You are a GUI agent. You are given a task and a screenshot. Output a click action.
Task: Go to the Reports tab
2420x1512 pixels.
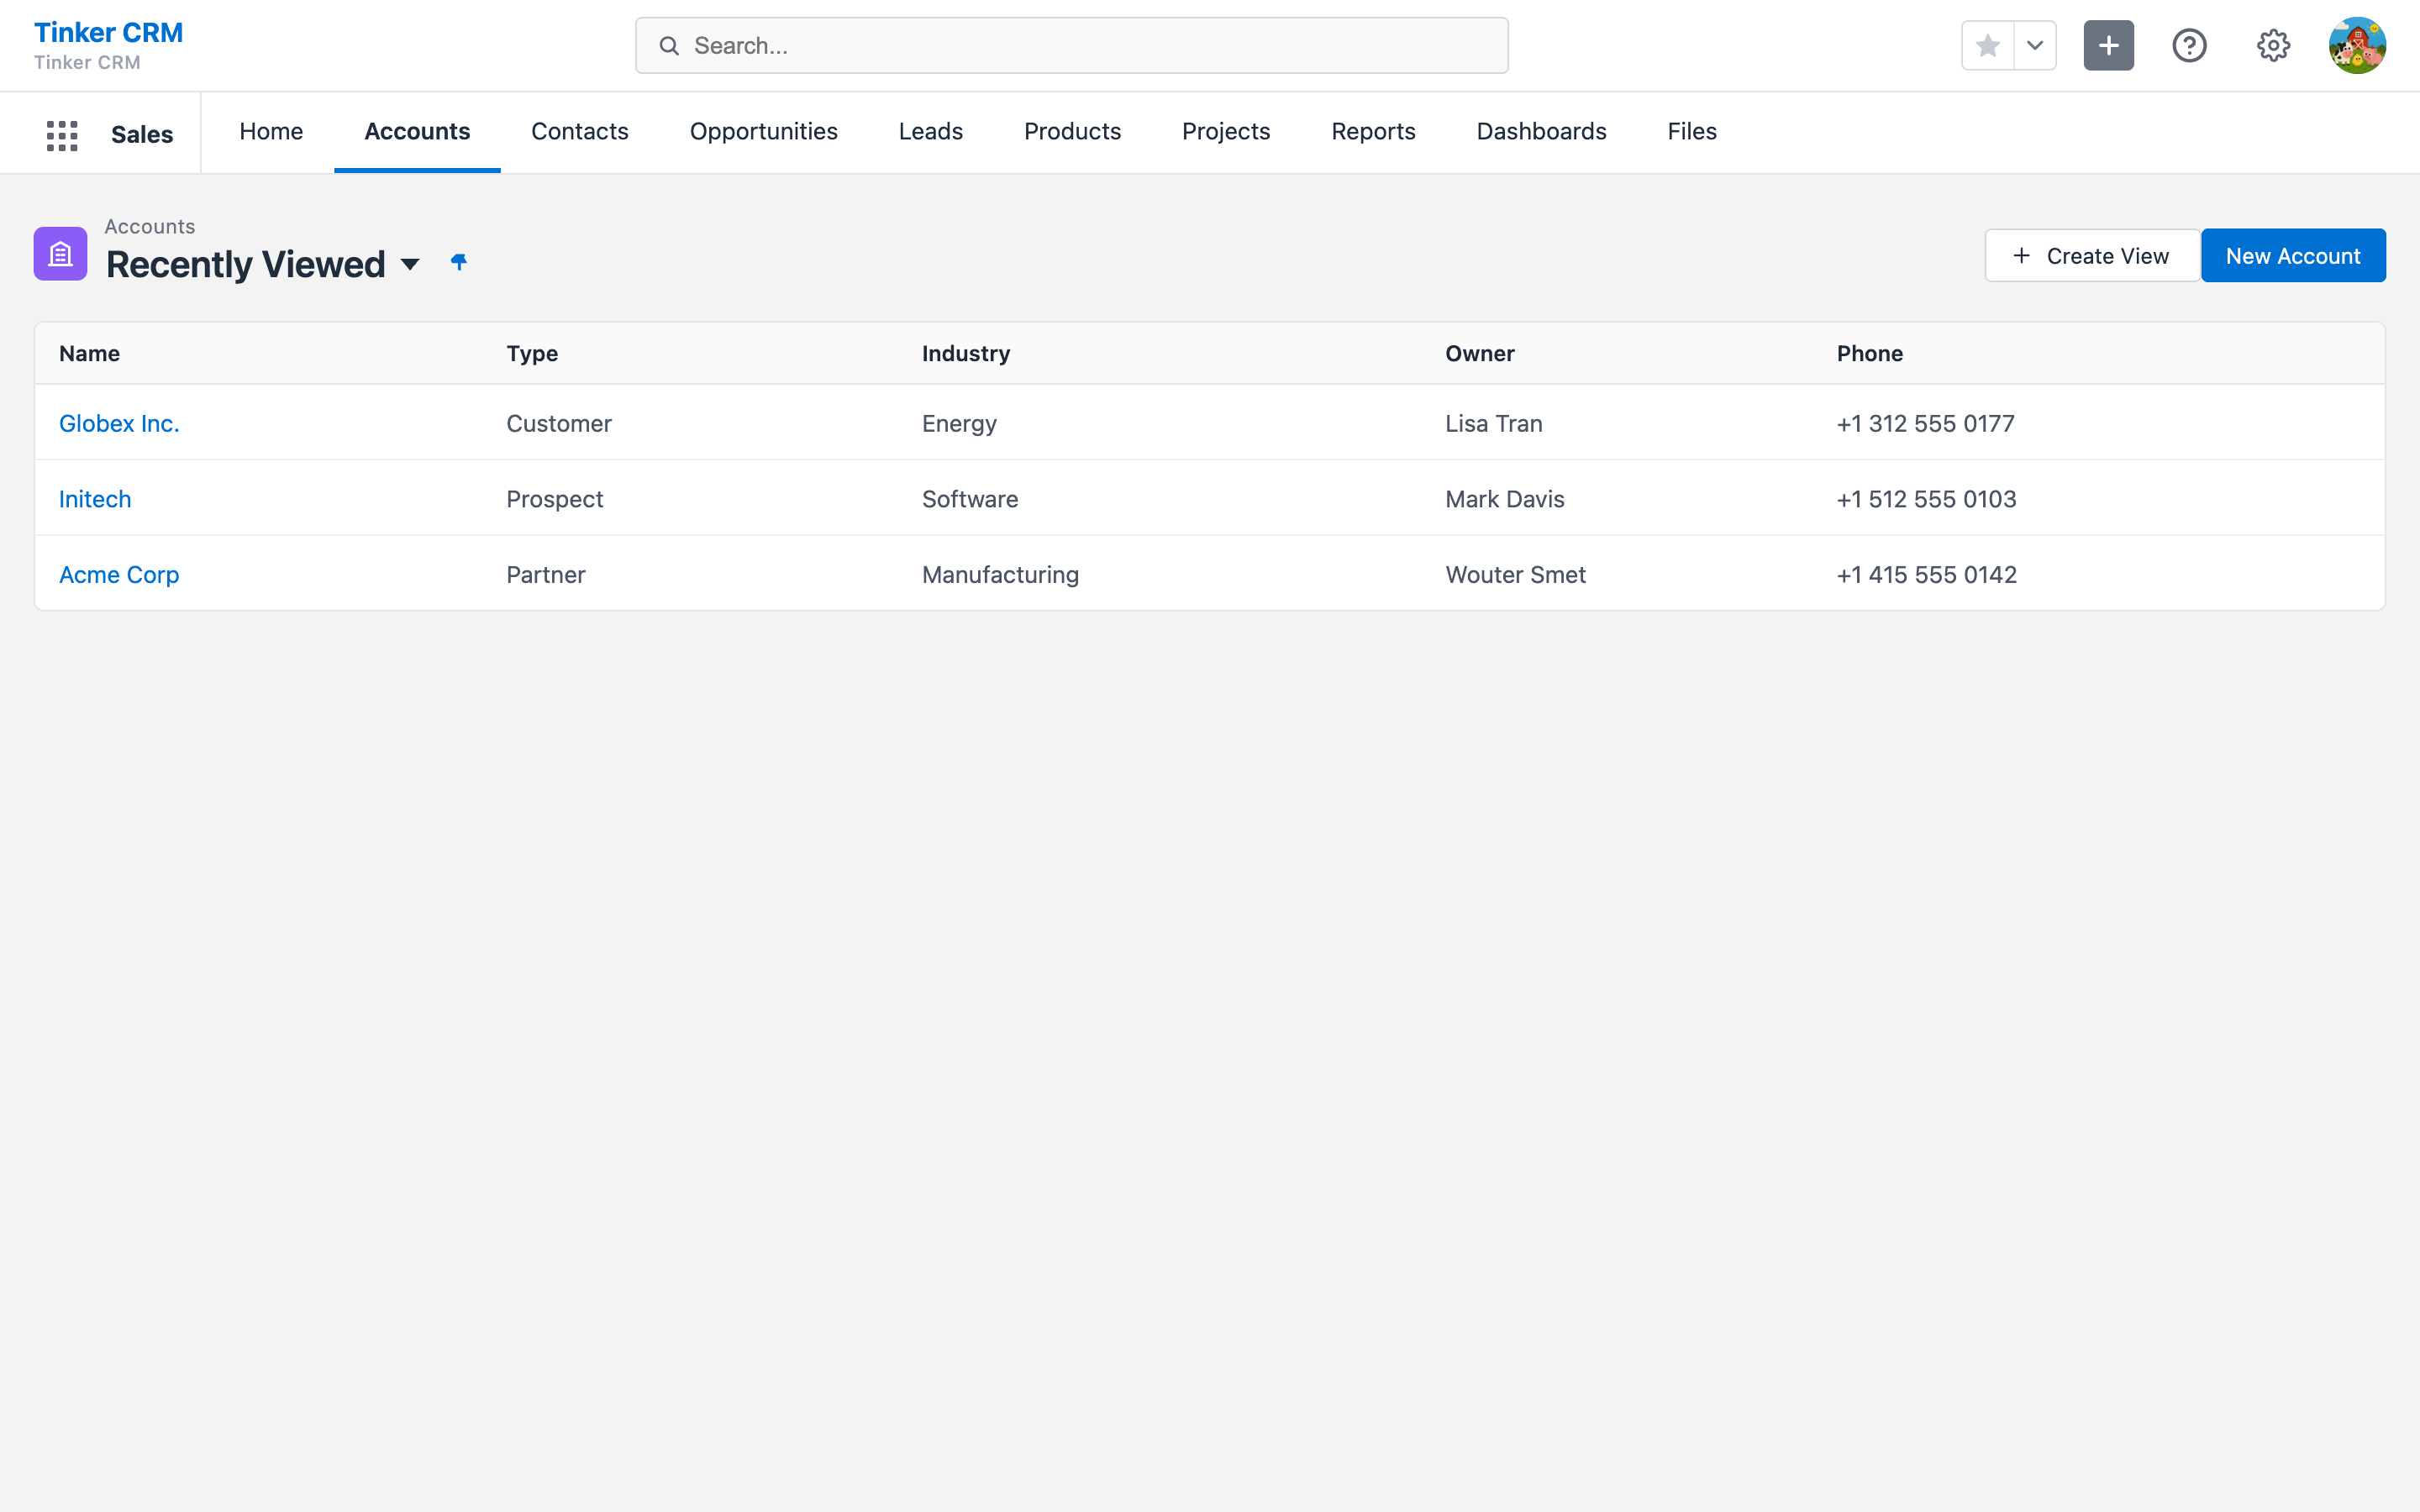pyautogui.click(x=1374, y=132)
